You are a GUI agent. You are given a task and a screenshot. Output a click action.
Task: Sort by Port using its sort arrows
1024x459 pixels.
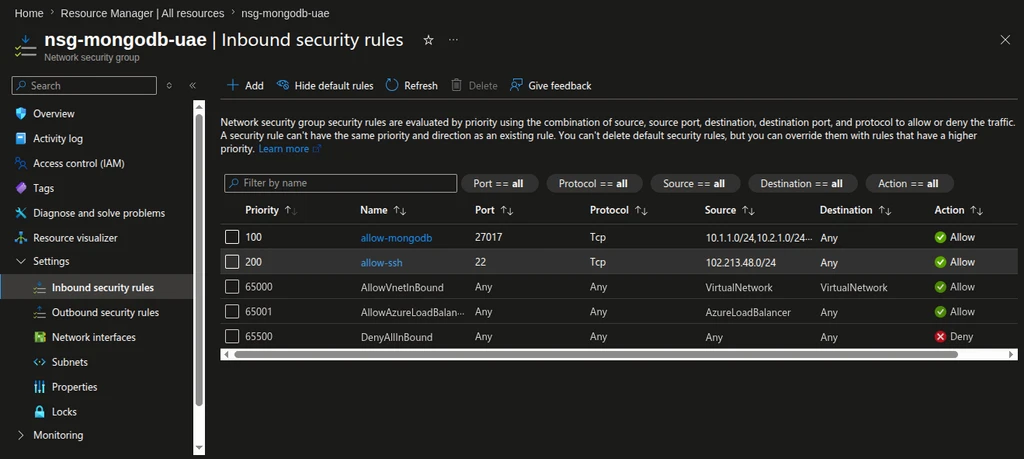pos(506,210)
